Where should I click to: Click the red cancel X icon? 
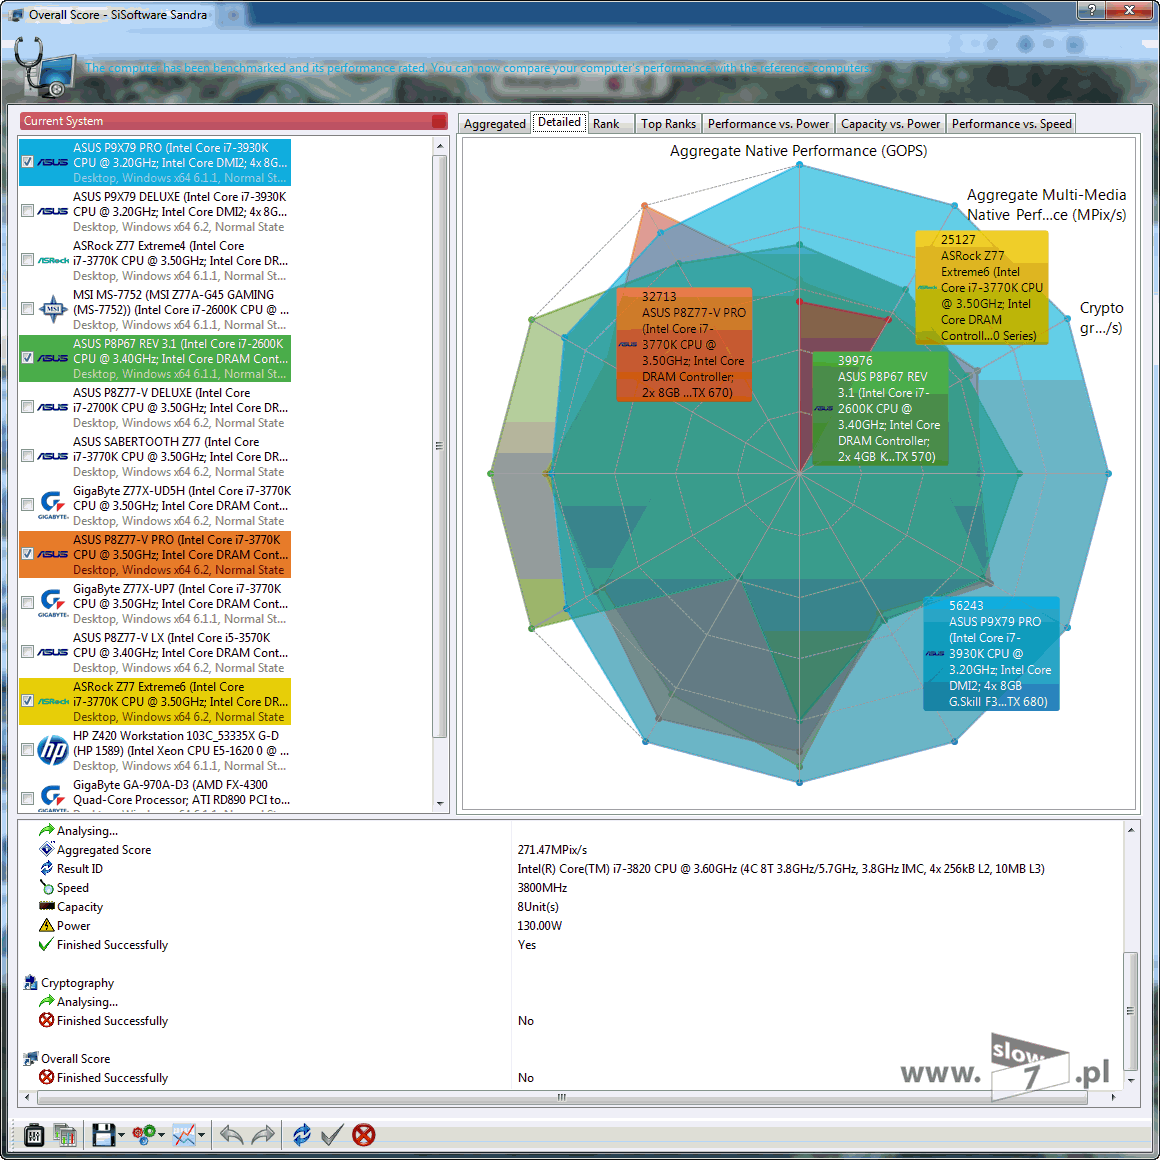click(x=363, y=1134)
